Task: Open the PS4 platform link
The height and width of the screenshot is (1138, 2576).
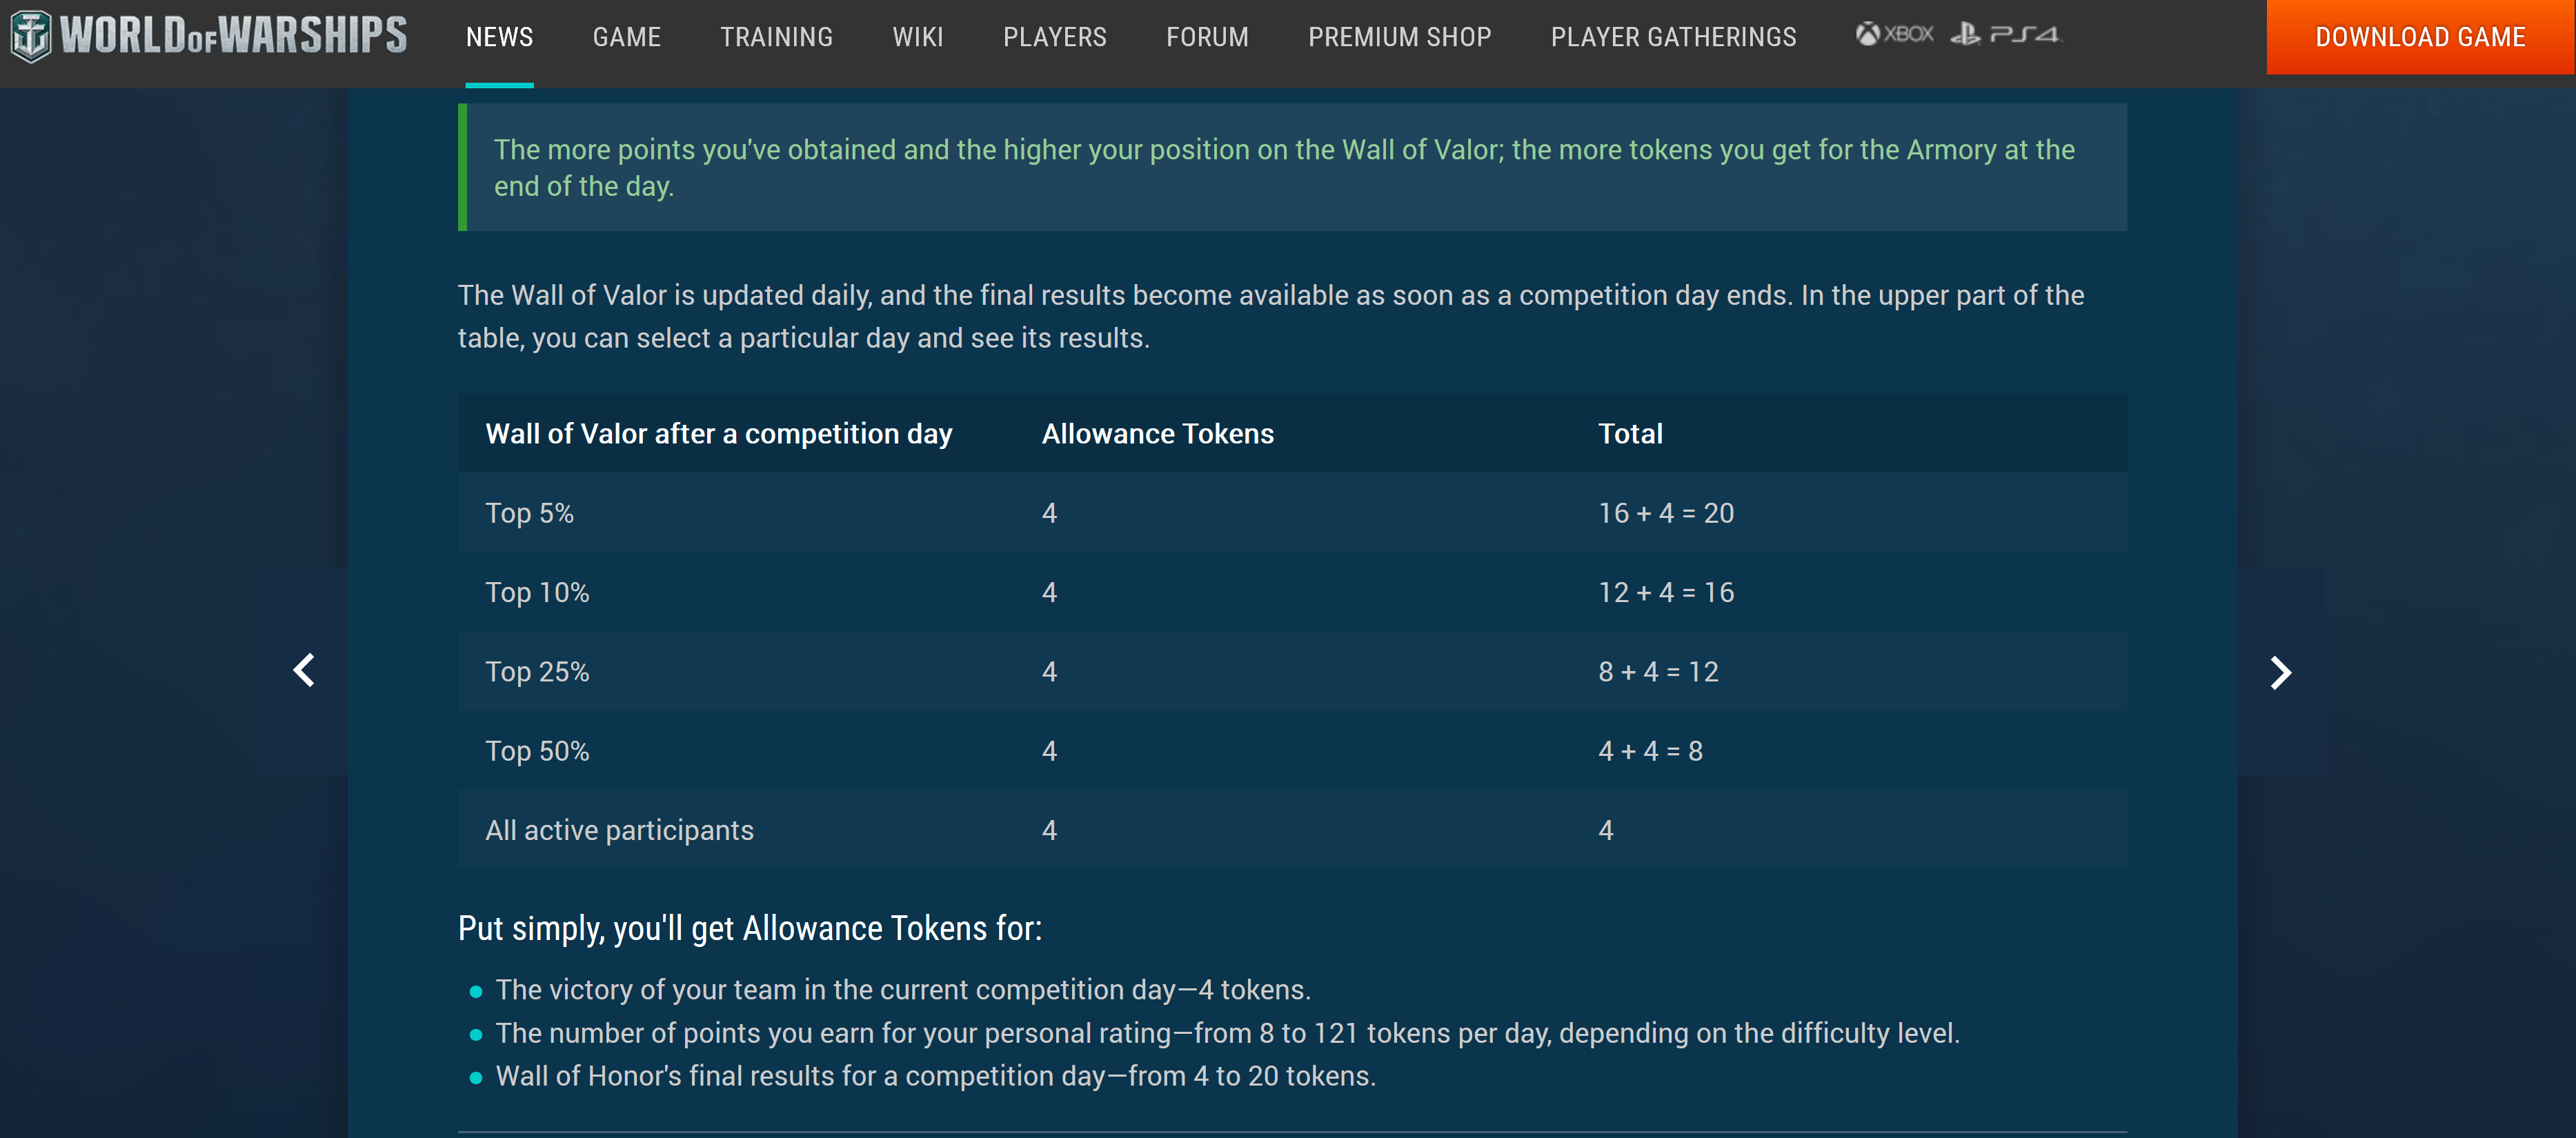Action: (2005, 35)
